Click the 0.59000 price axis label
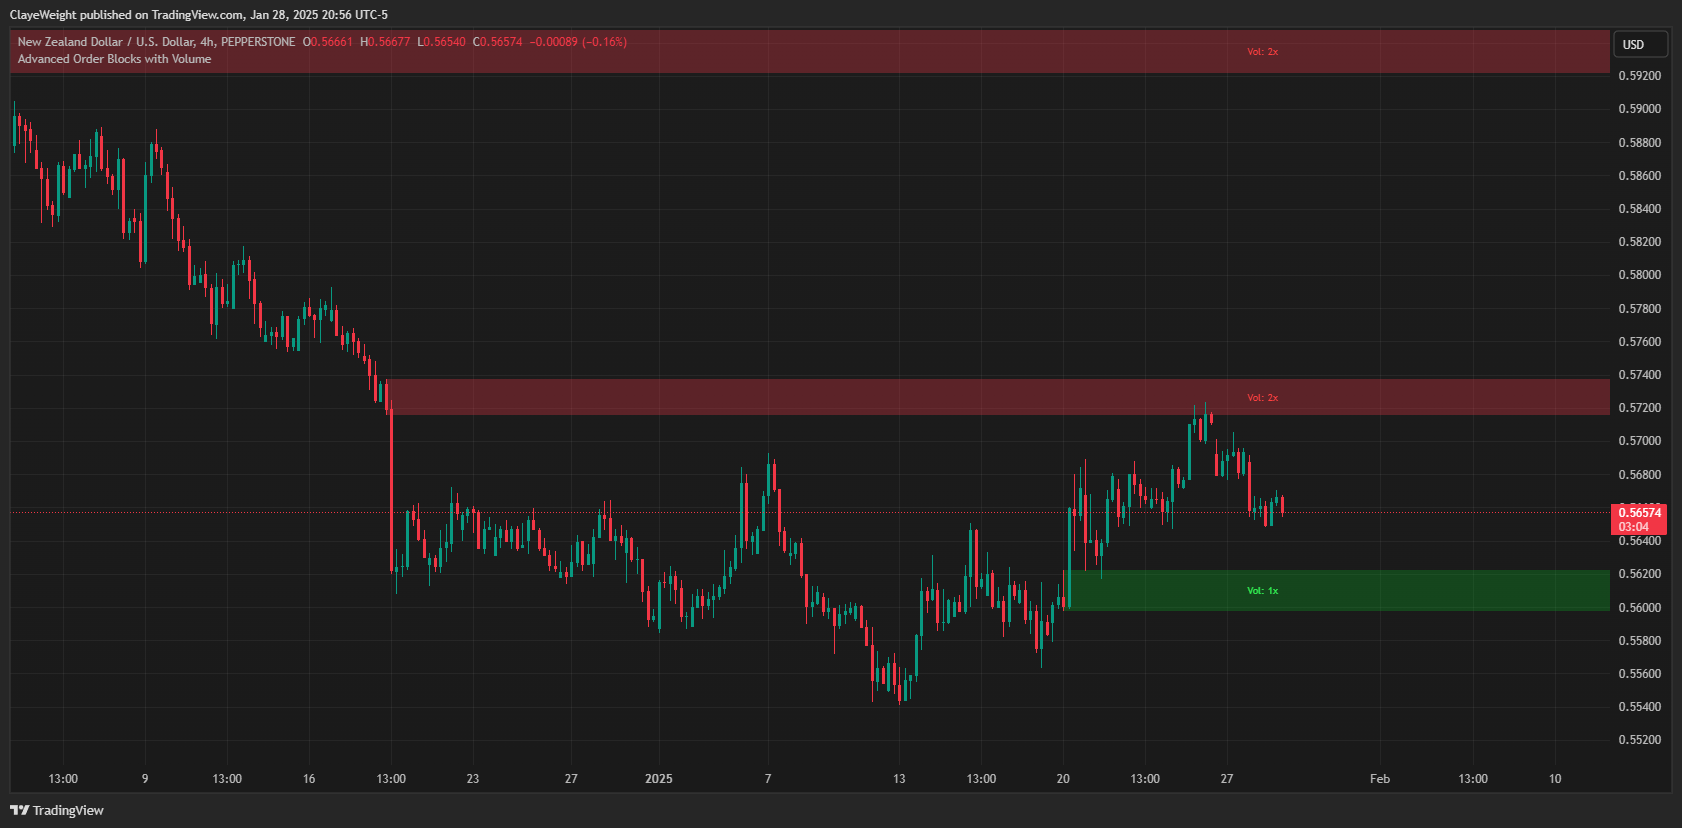The image size is (1682, 828). [x=1639, y=109]
